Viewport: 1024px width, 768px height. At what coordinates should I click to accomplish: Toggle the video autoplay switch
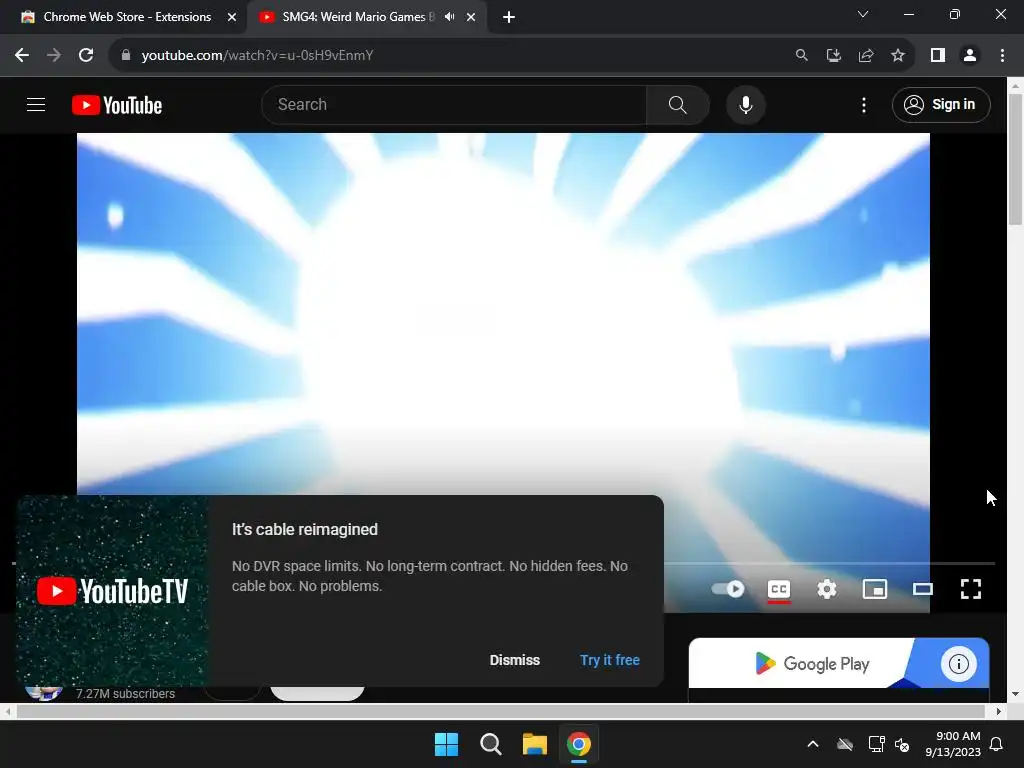728,589
